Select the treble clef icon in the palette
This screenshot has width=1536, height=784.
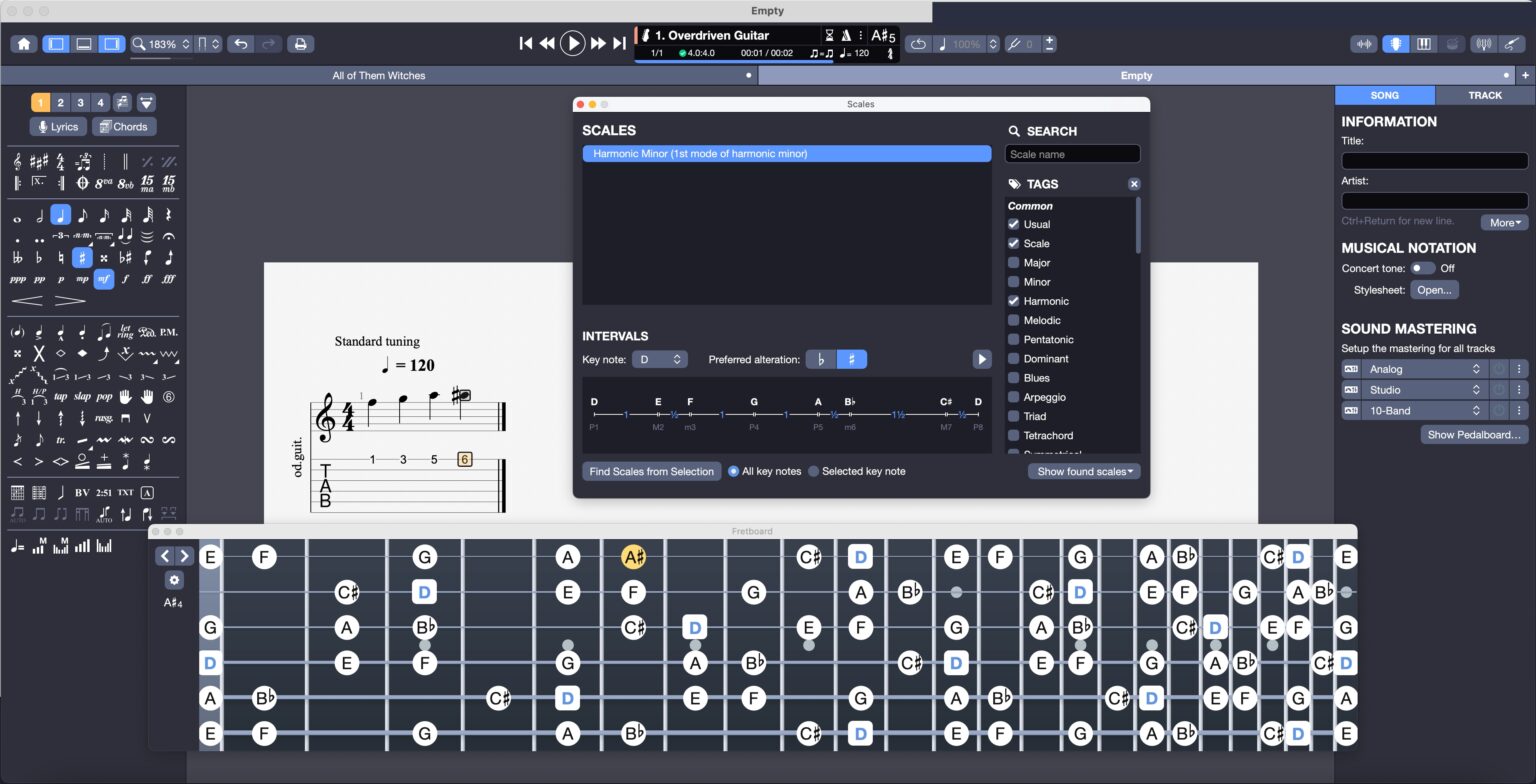[x=17, y=162]
